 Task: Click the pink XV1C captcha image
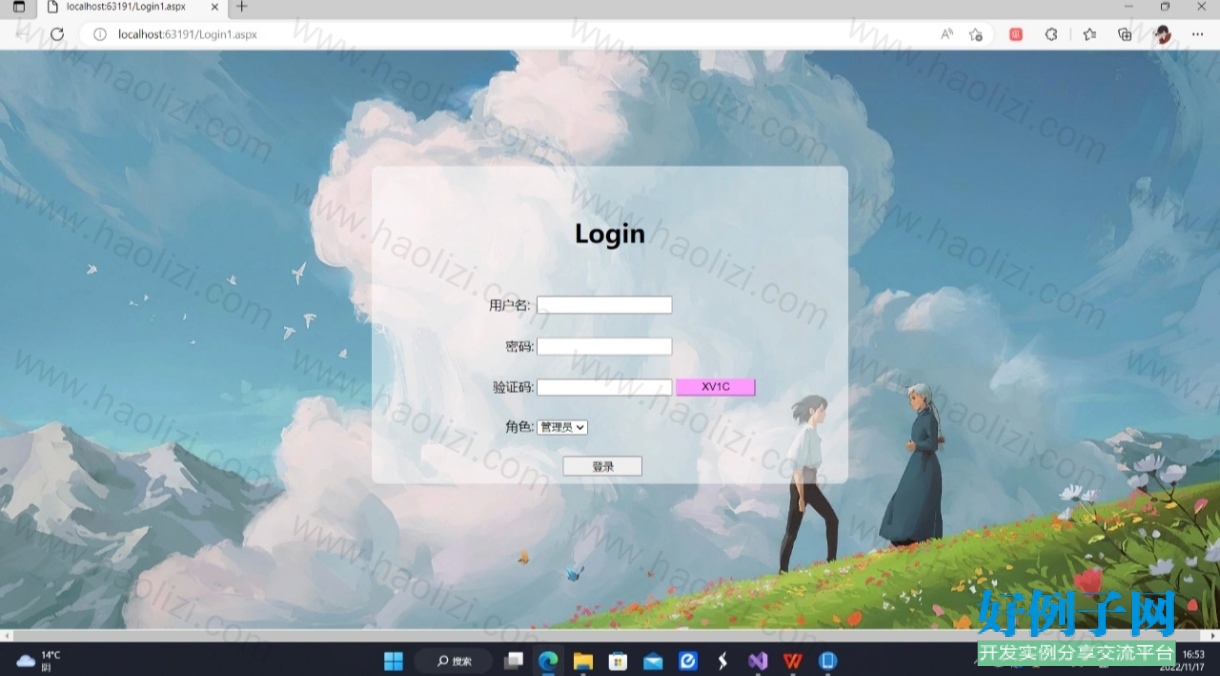(716, 387)
